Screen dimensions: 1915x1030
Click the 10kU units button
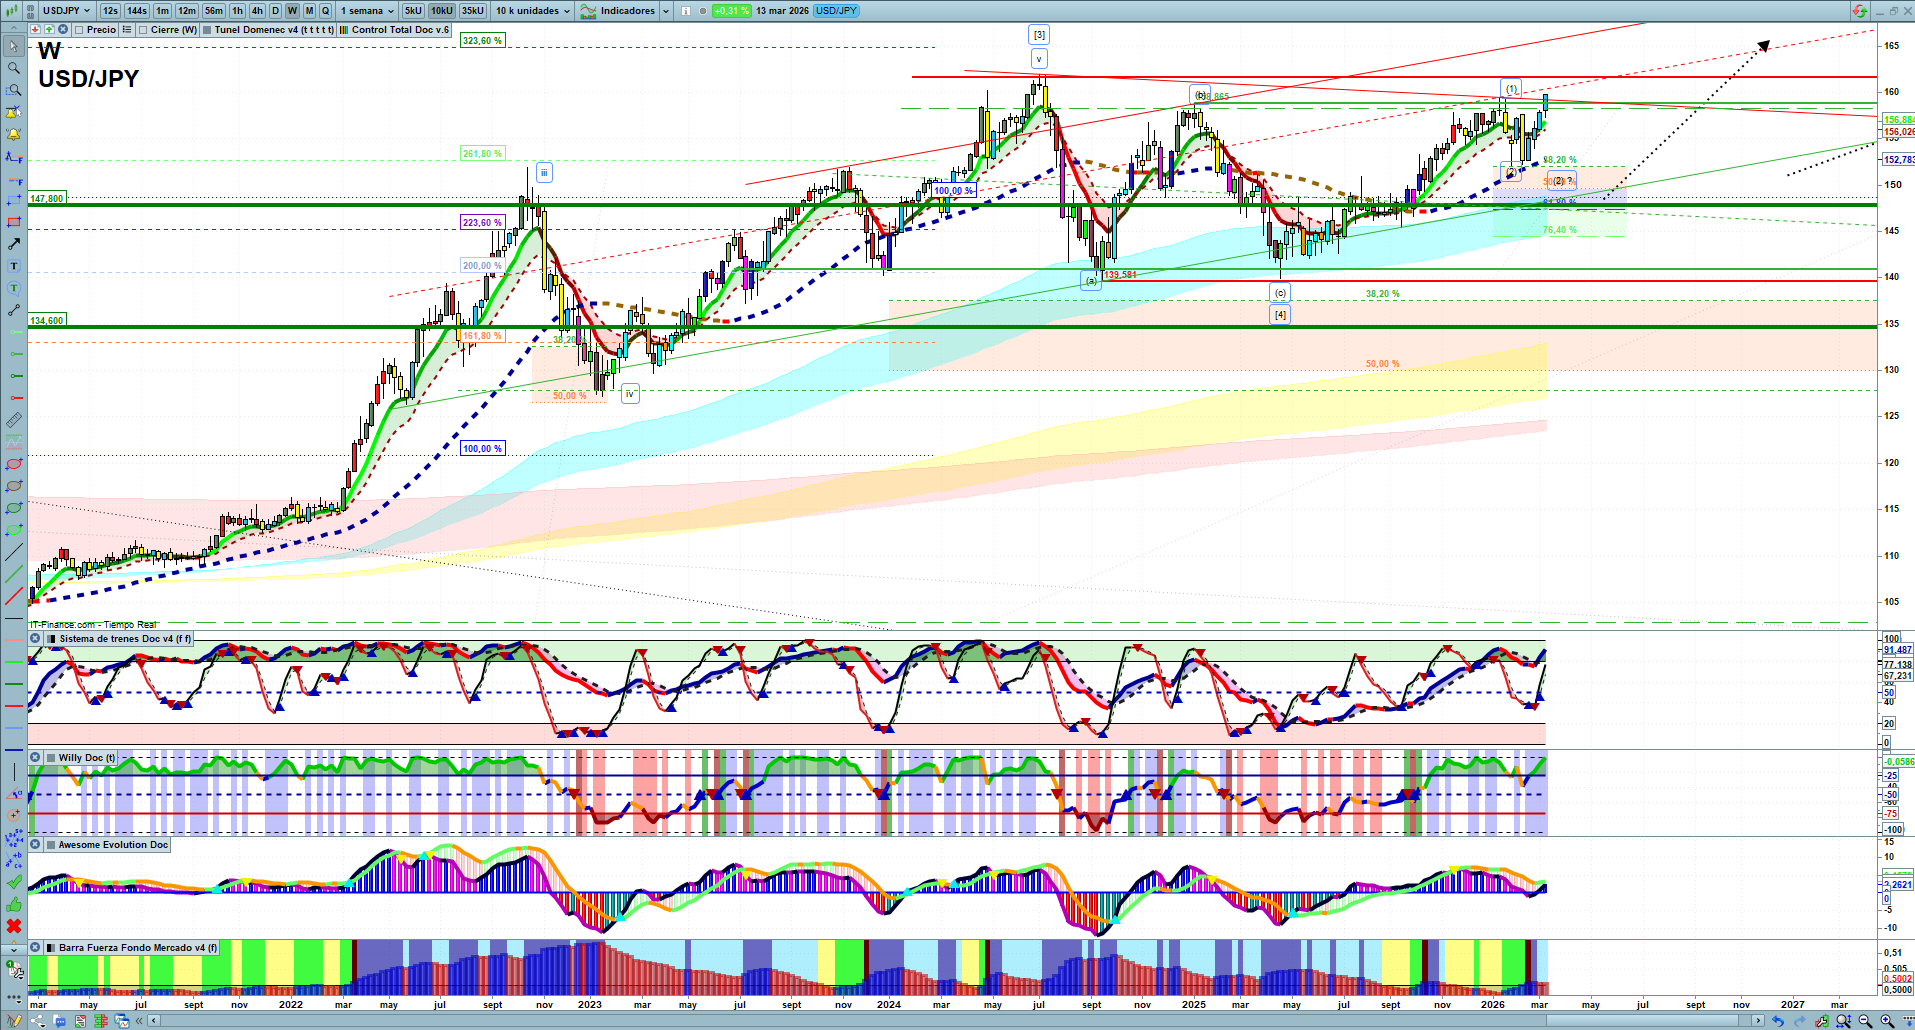pyautogui.click(x=441, y=11)
